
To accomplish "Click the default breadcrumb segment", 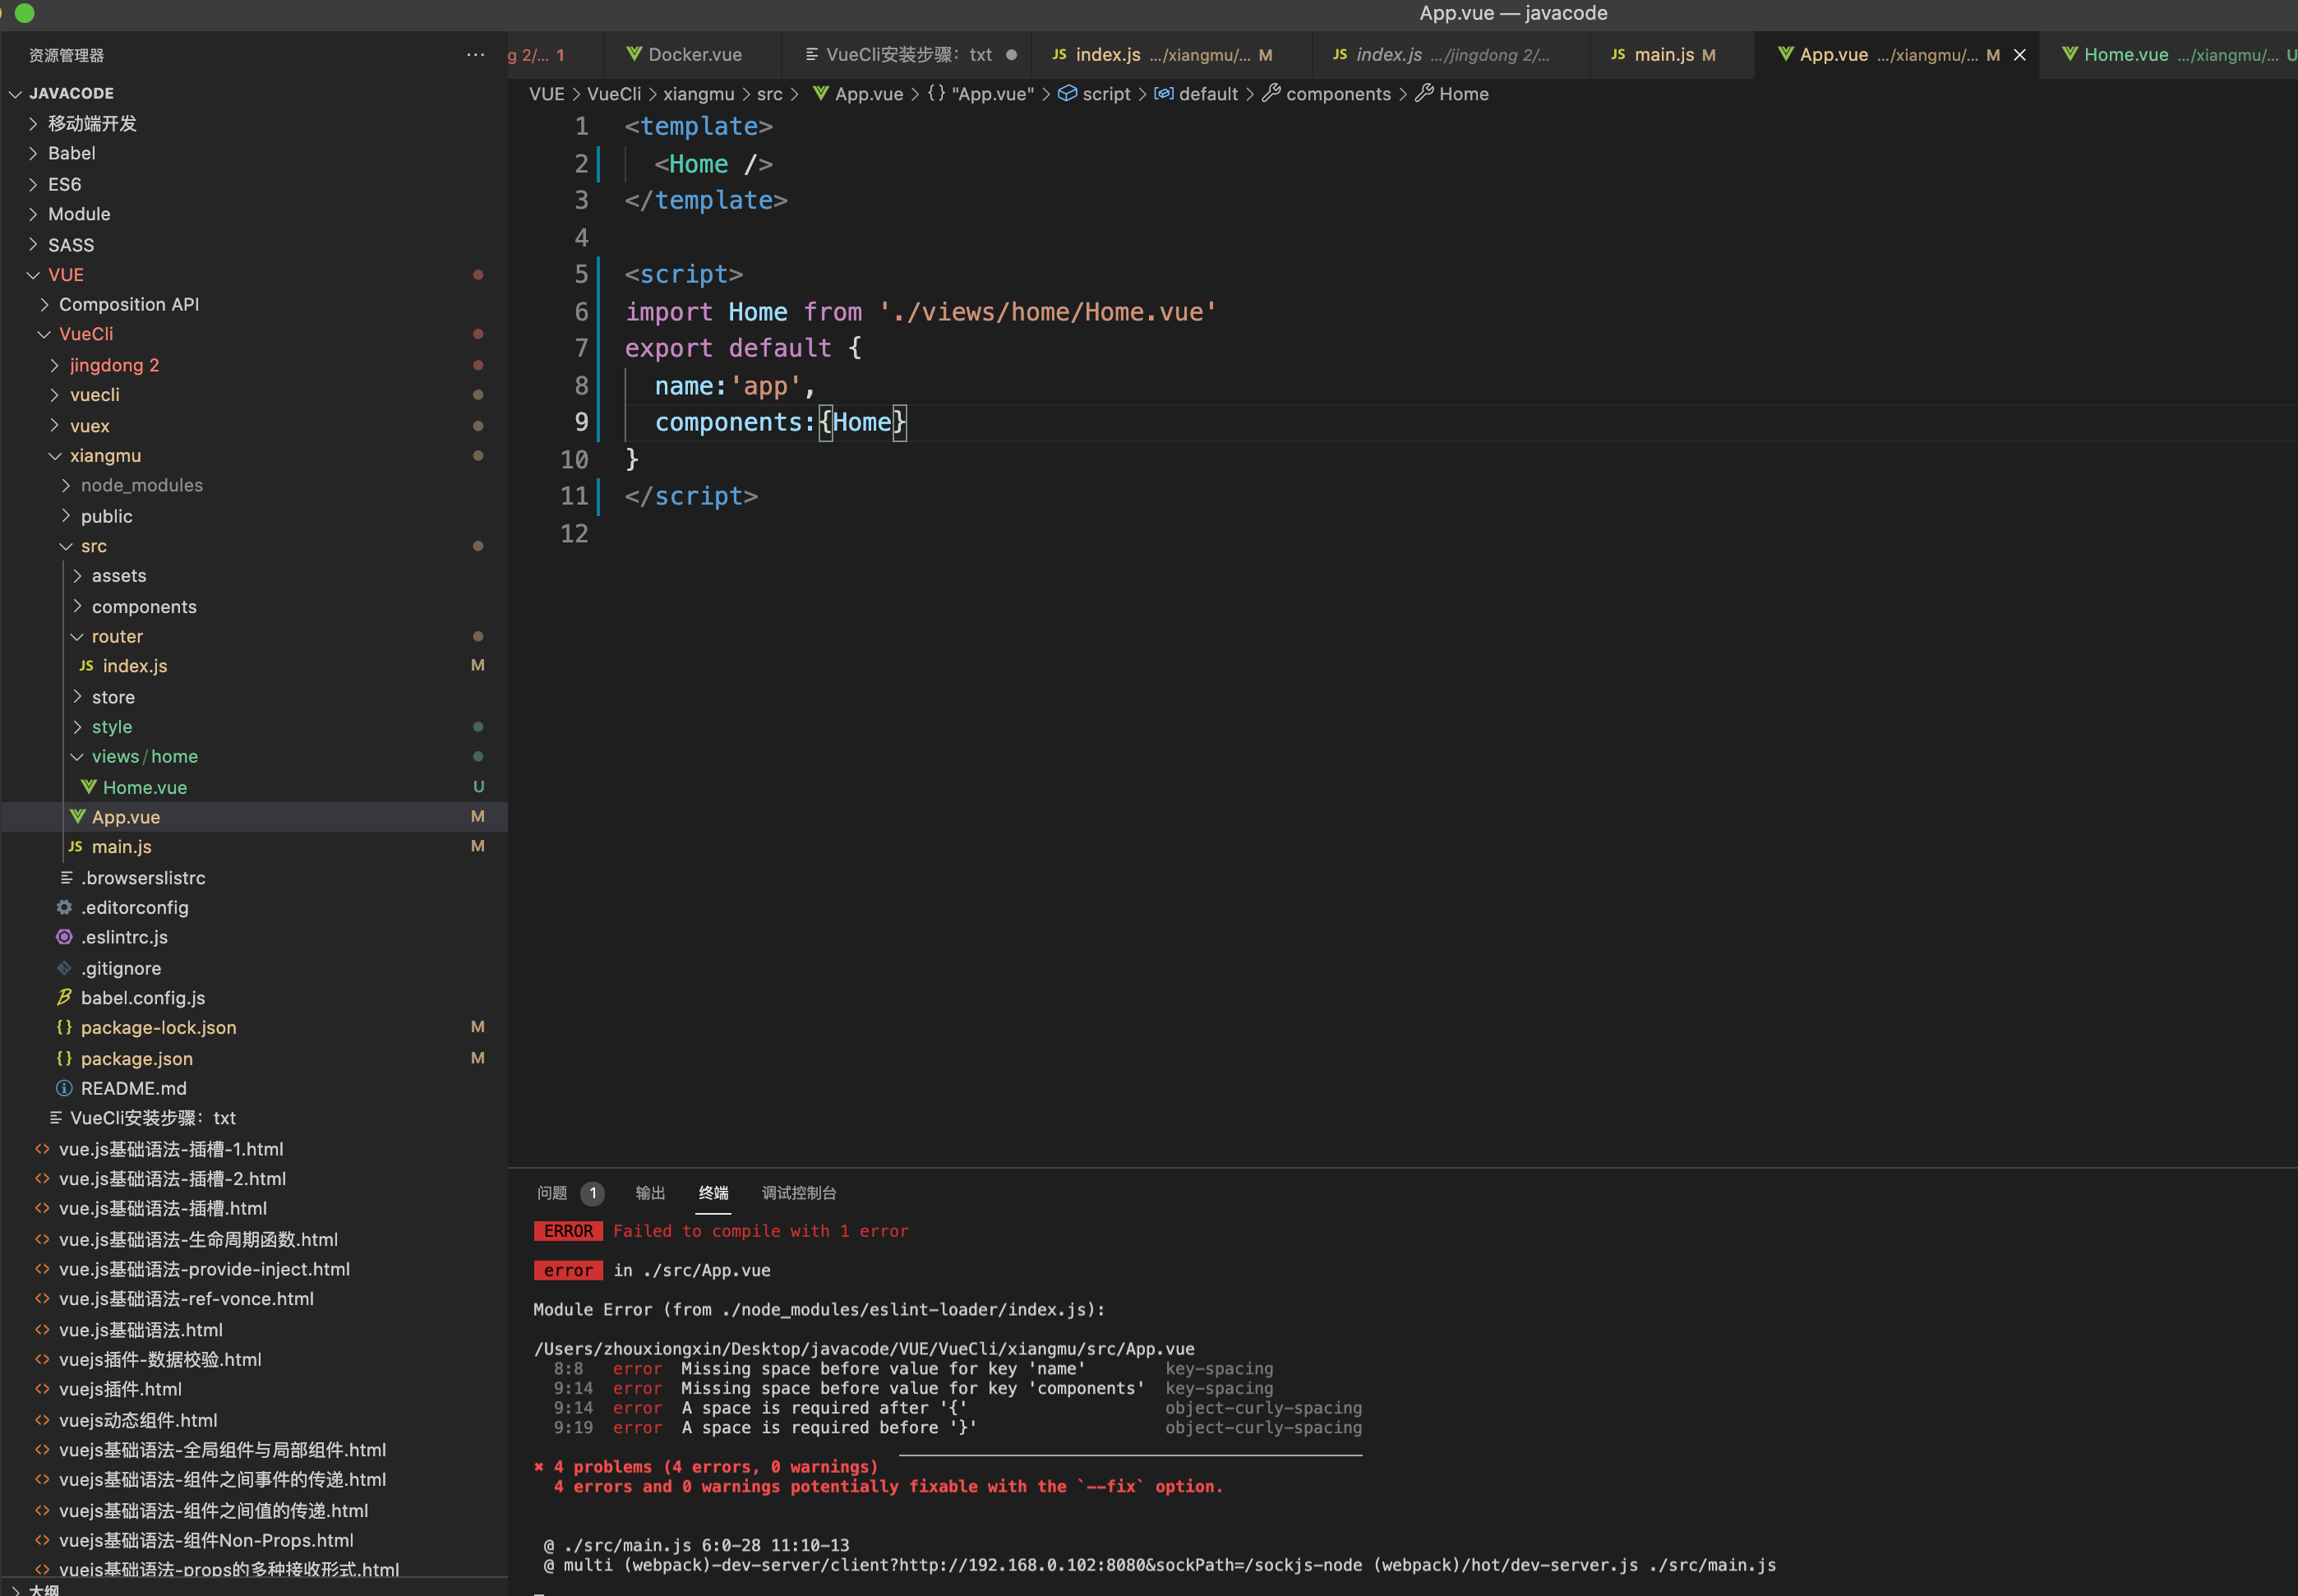I will pyautogui.click(x=1208, y=94).
